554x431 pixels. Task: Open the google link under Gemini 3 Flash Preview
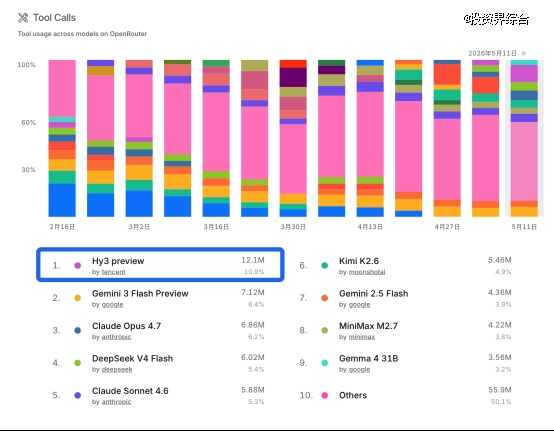[x=112, y=305]
